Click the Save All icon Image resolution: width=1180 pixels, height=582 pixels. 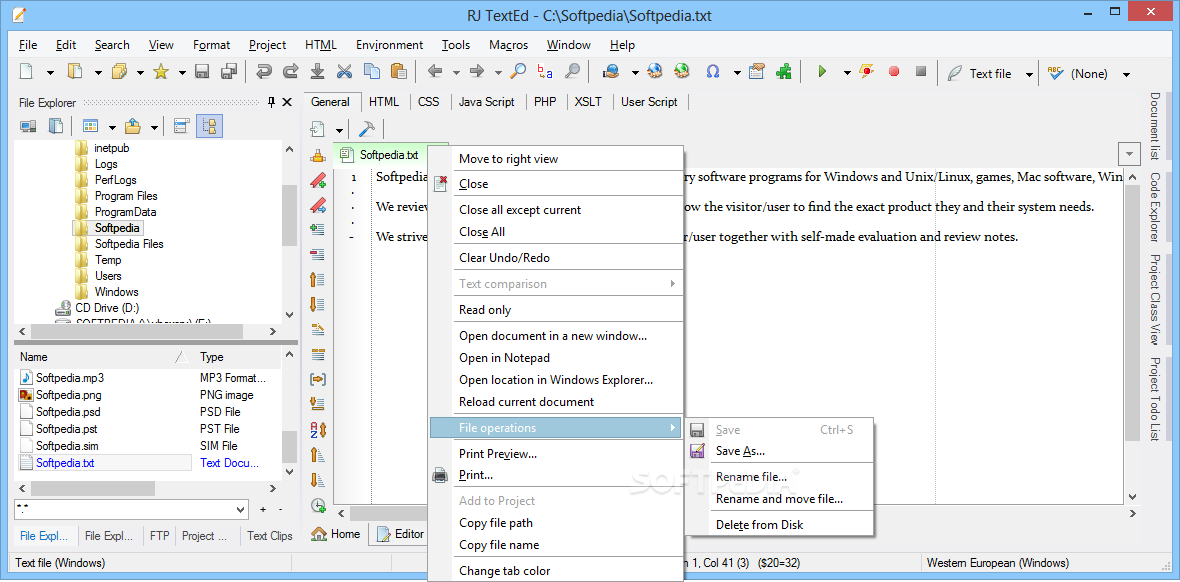click(x=229, y=72)
